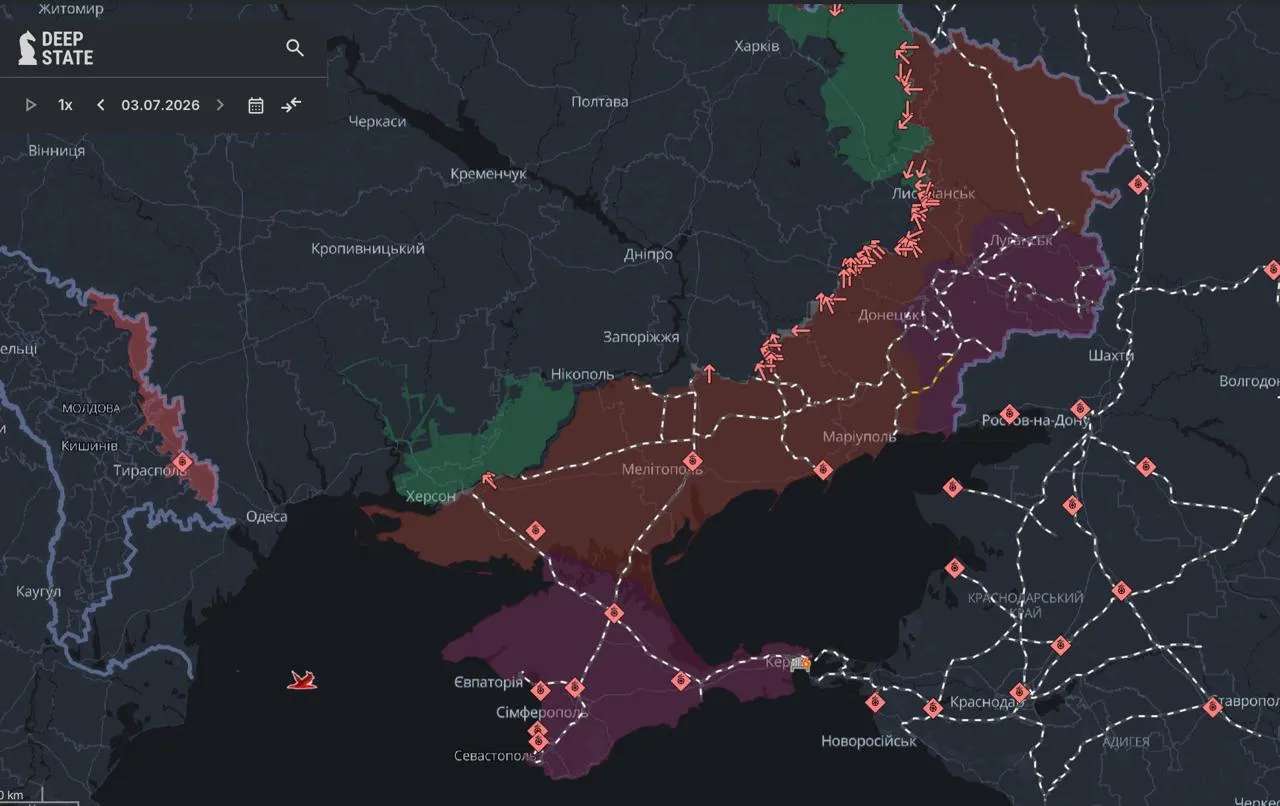
Task: Click the Житомир city label
Action: click(71, 9)
